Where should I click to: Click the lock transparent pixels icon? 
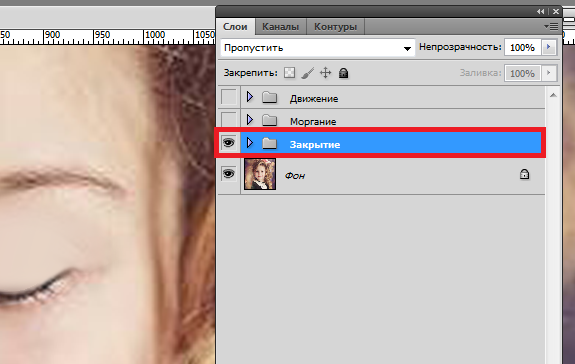click(289, 73)
